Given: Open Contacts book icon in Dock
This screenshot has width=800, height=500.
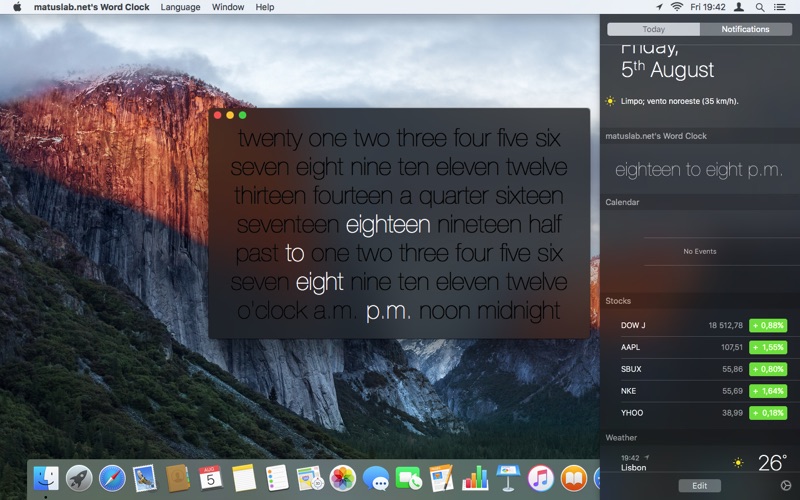Looking at the screenshot, I should (x=178, y=478).
